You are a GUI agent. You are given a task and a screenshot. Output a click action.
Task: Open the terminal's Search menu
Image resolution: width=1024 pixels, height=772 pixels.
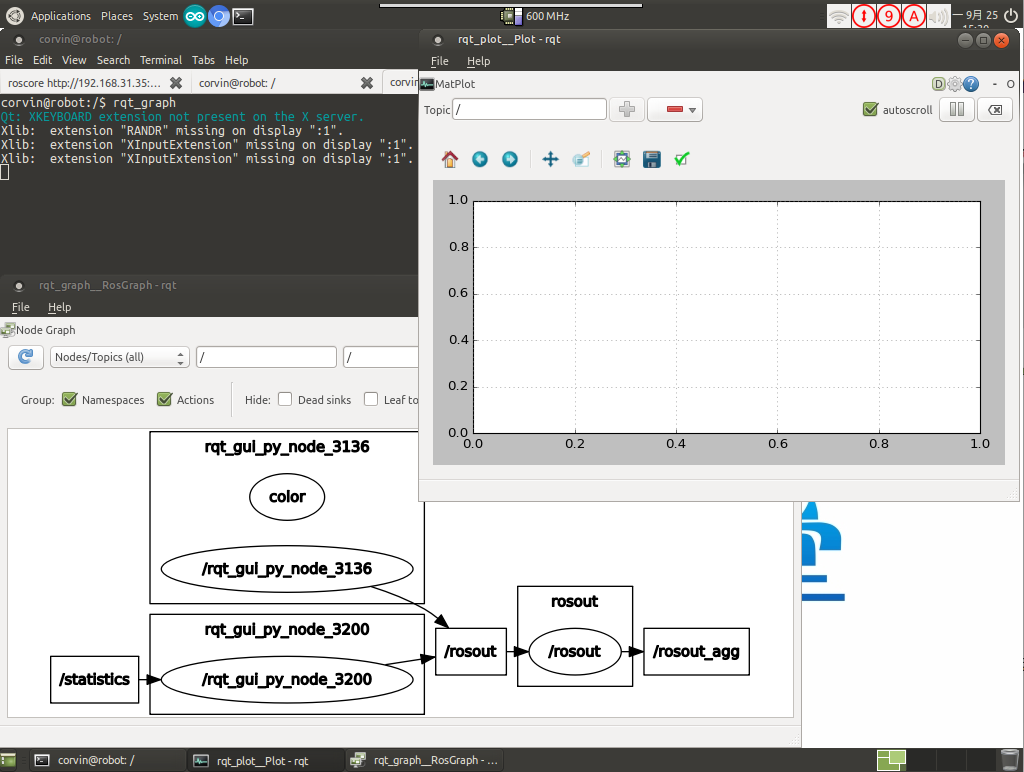pos(114,60)
